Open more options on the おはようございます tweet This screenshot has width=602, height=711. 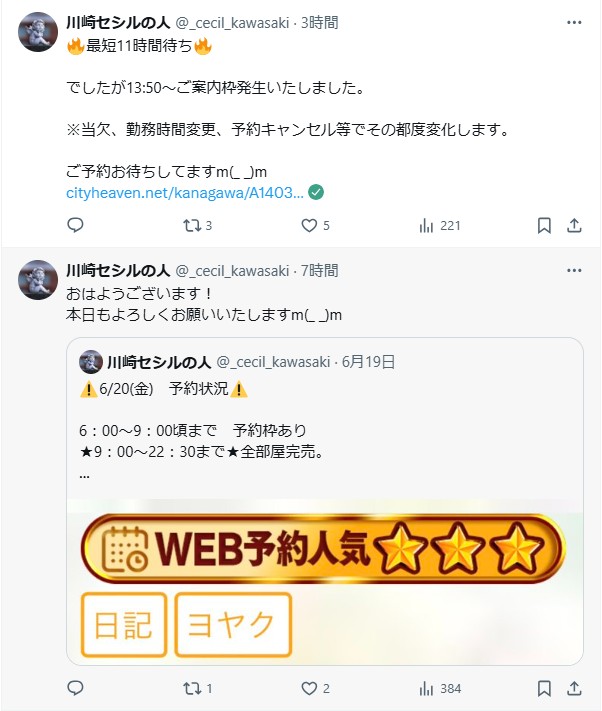574,270
